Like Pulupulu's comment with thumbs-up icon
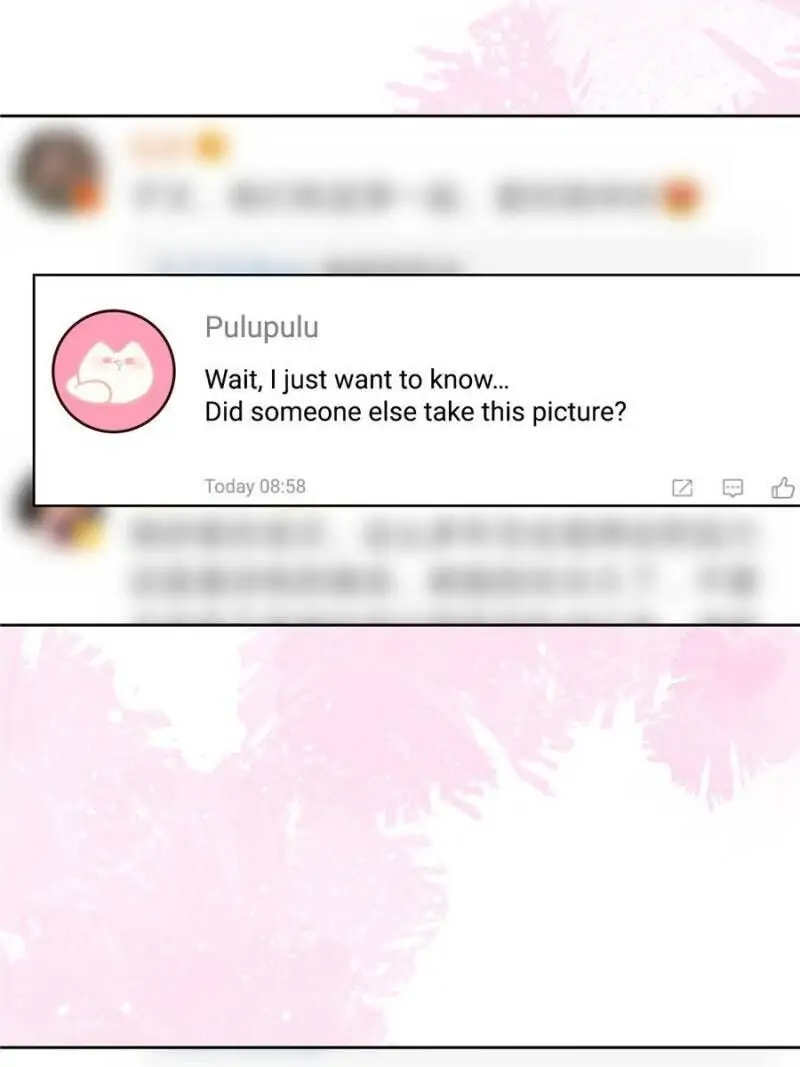The width and height of the screenshot is (800, 1067). pyautogui.click(x=783, y=488)
